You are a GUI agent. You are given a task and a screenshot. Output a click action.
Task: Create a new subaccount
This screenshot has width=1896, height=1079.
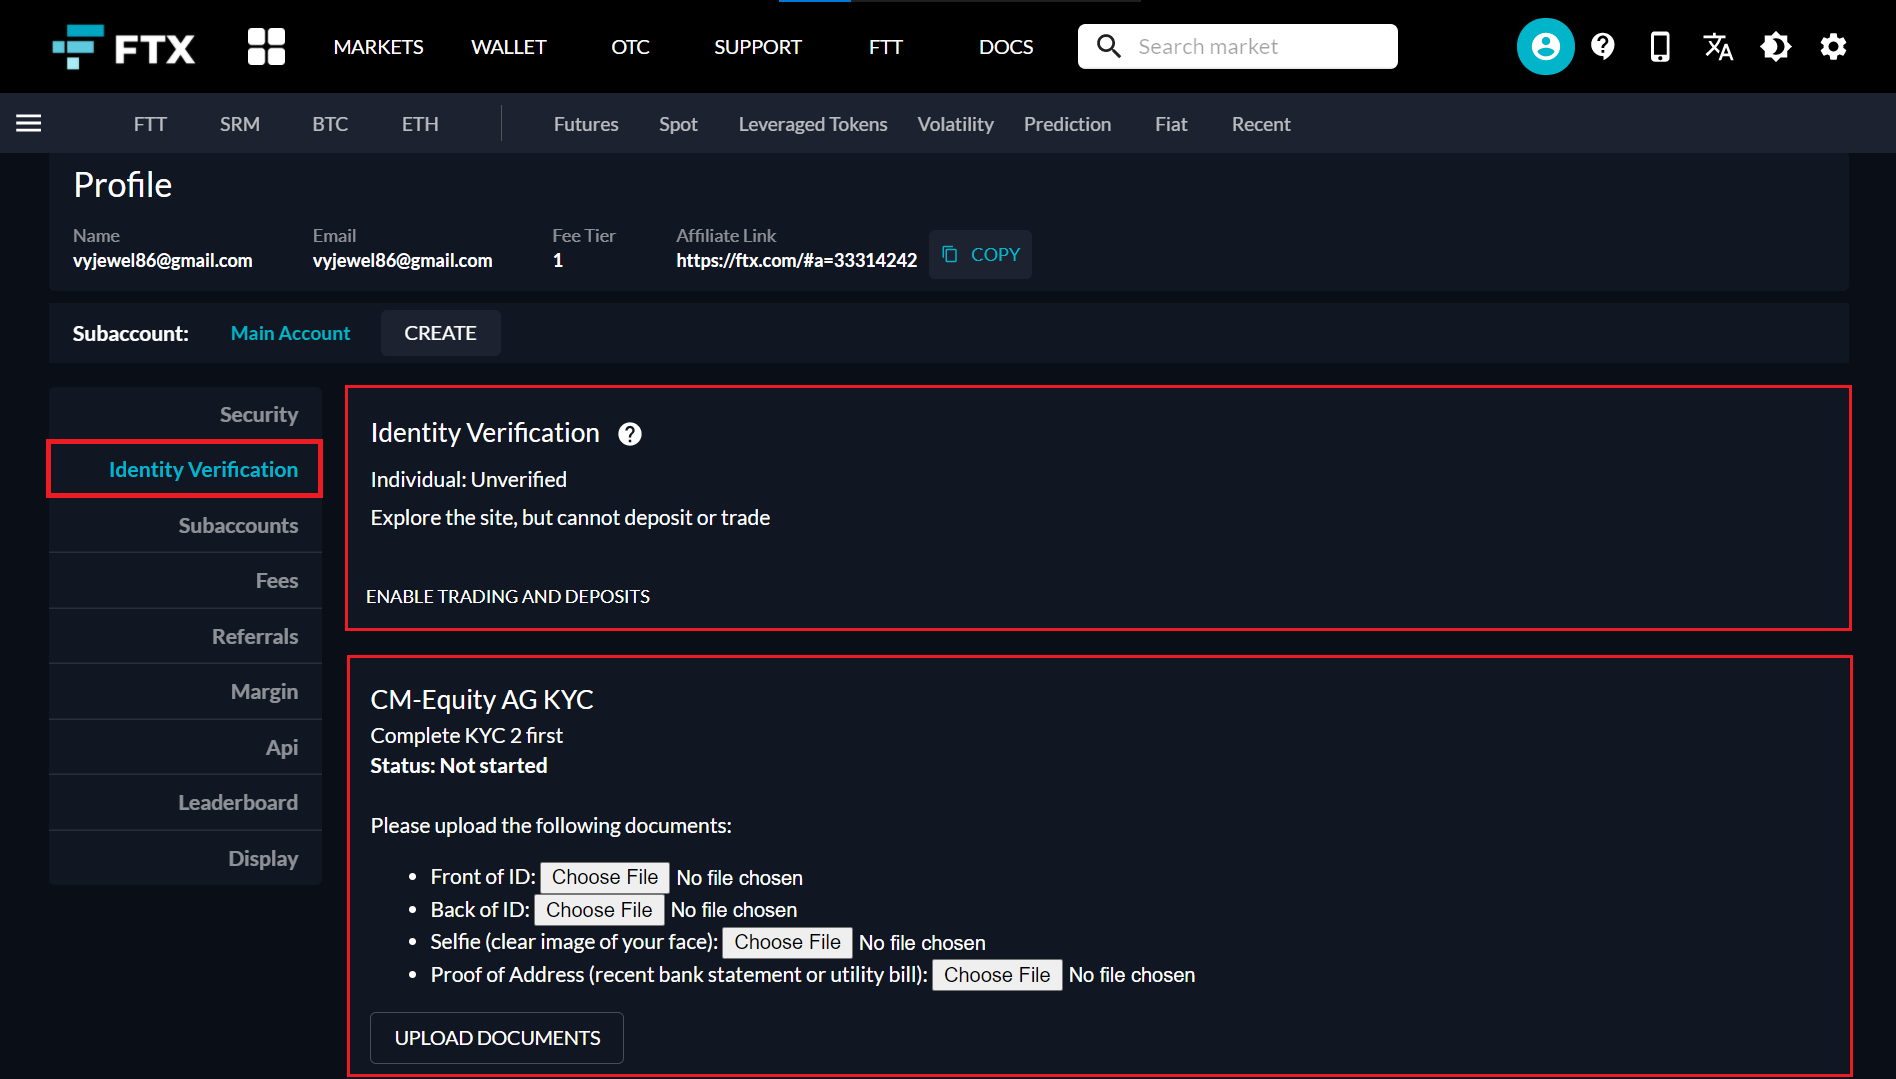pos(440,333)
